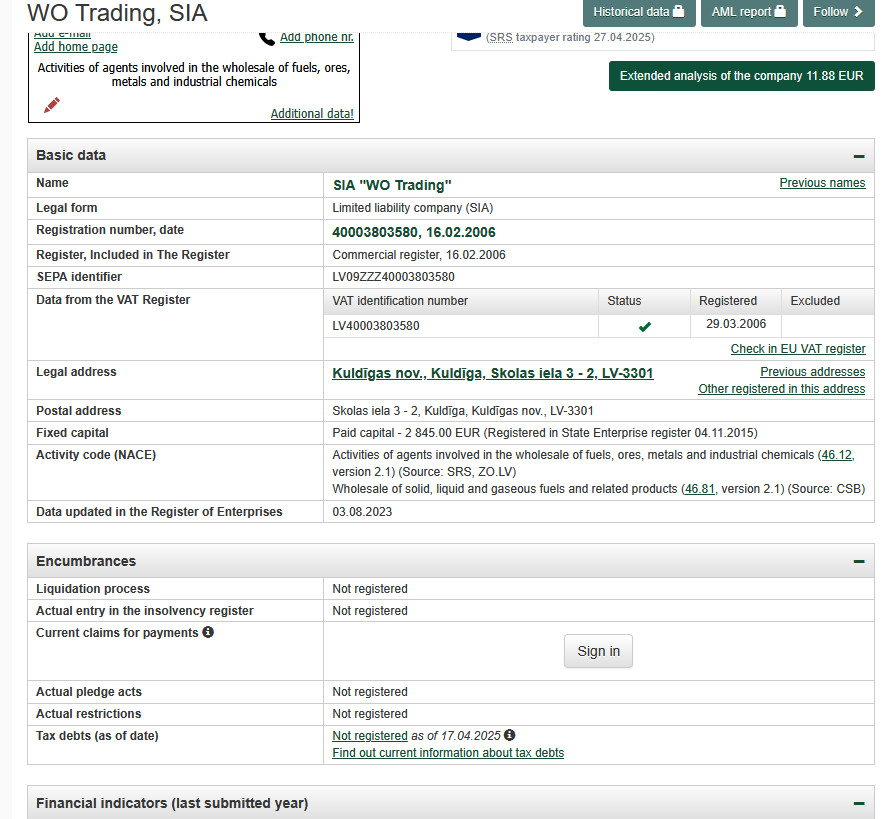Open Historical data
Image resolution: width=882 pixels, height=819 pixels.
pyautogui.click(x=639, y=12)
